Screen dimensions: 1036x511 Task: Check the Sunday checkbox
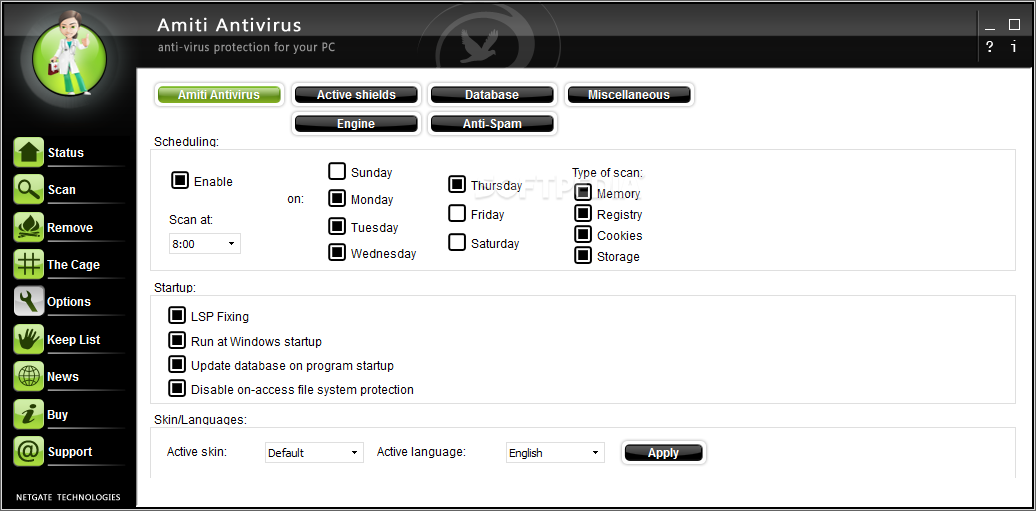click(x=337, y=172)
